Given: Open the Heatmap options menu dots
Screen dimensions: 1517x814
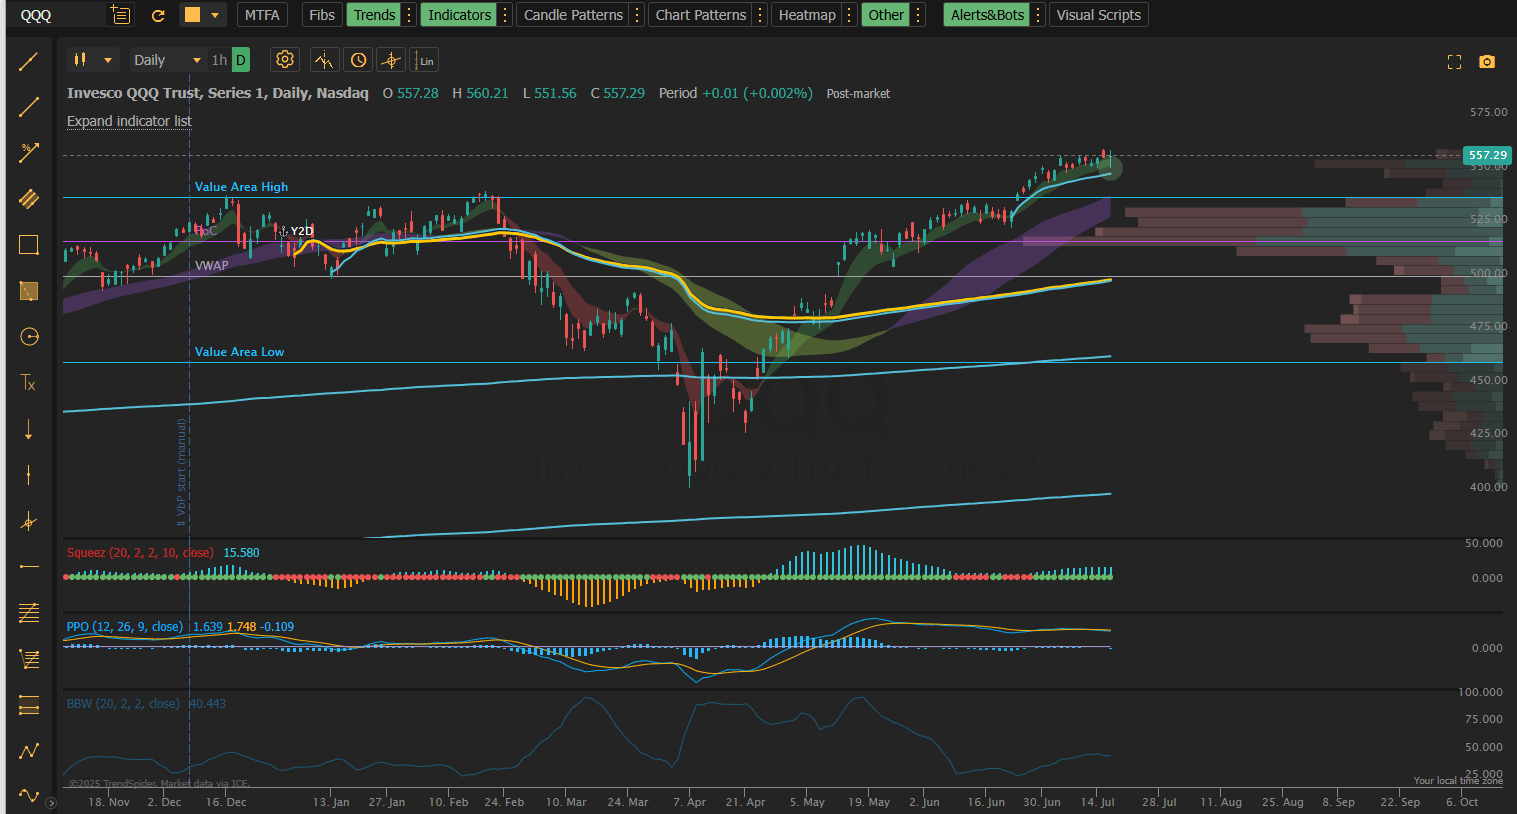Looking at the screenshot, I should [849, 15].
